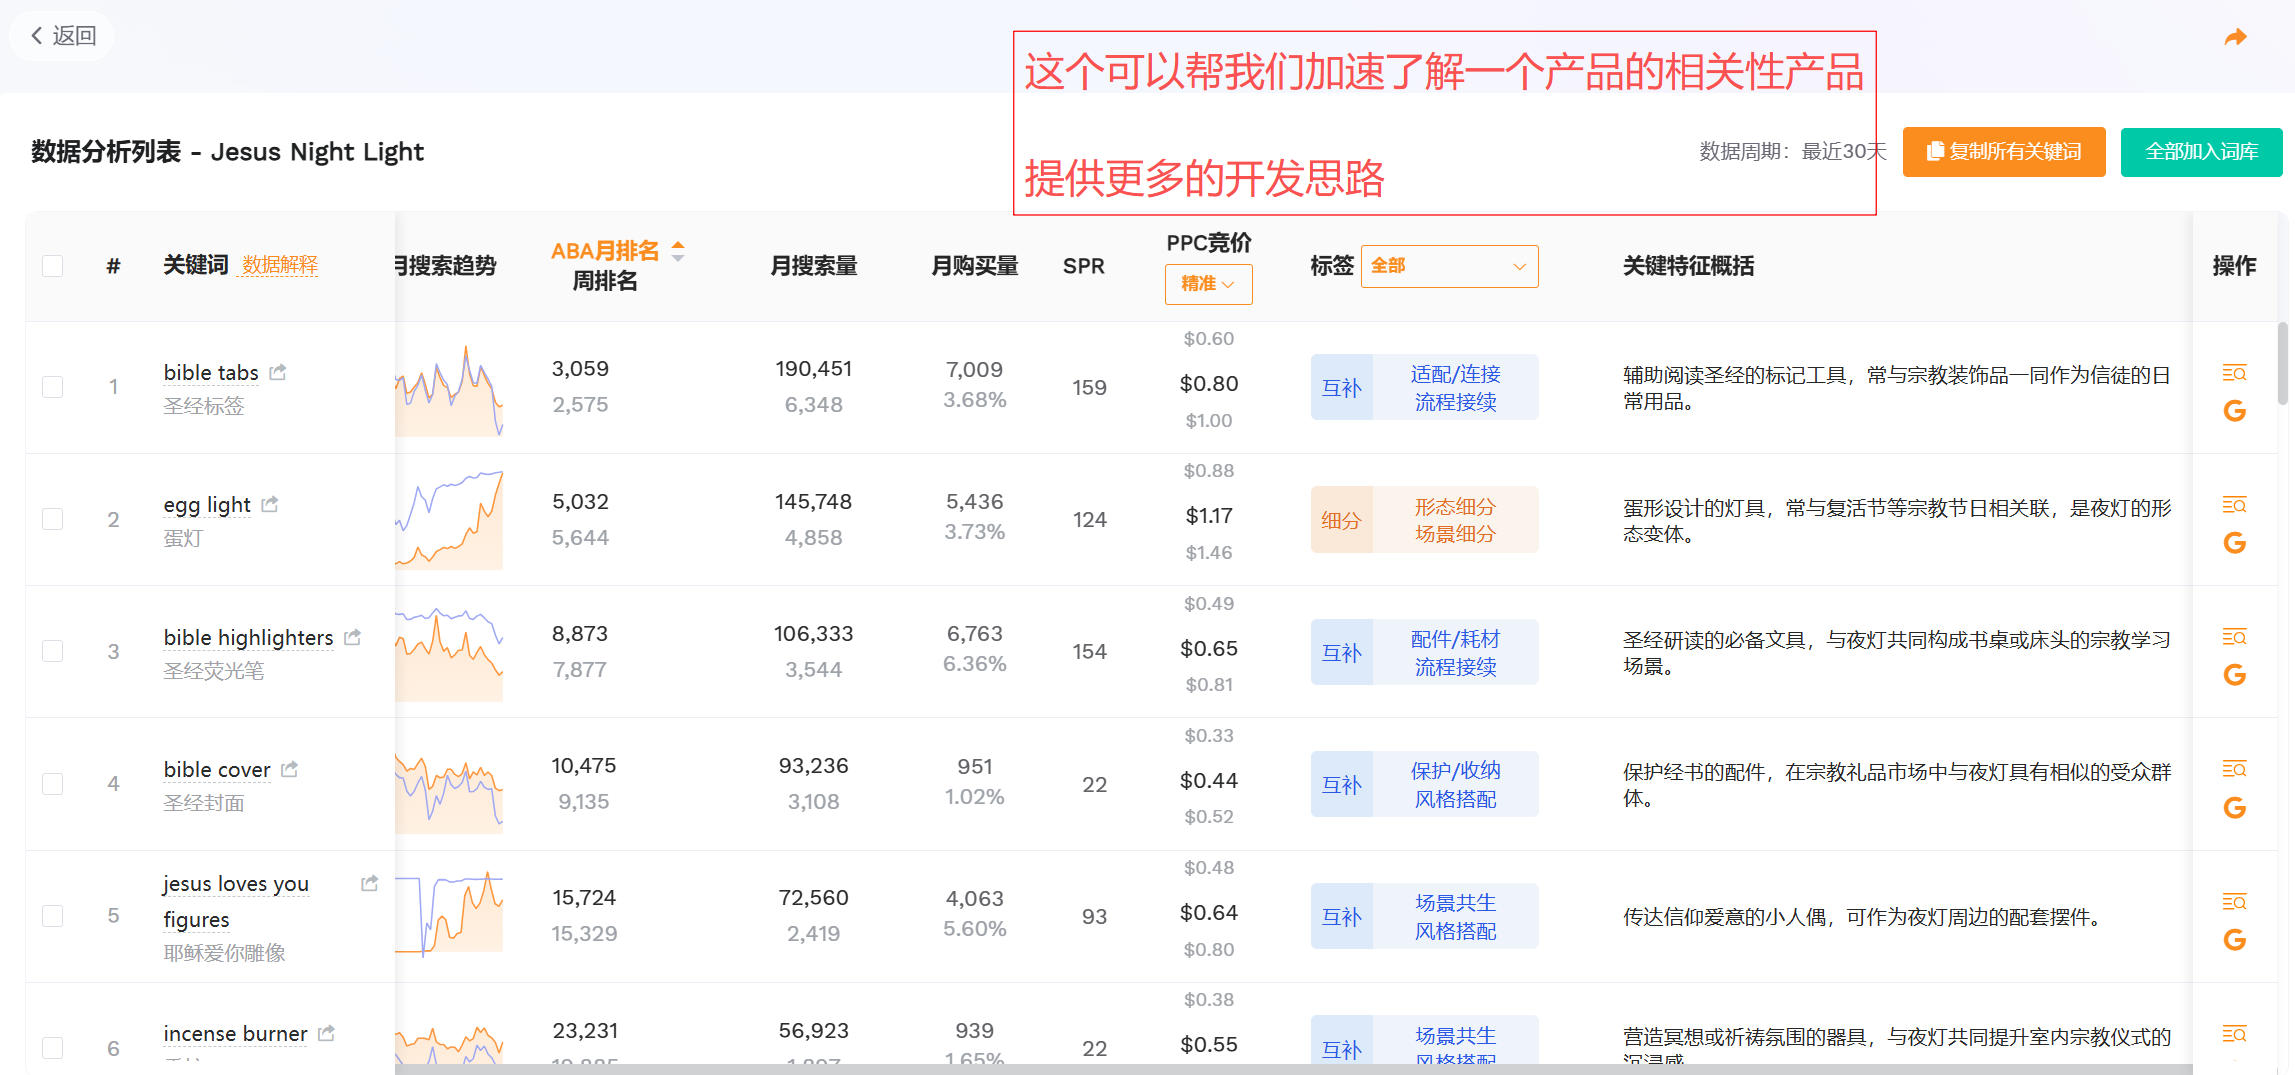This screenshot has width=2295, height=1075.
Task: Click keyword search icon in bible tabs row
Action: click(2234, 372)
